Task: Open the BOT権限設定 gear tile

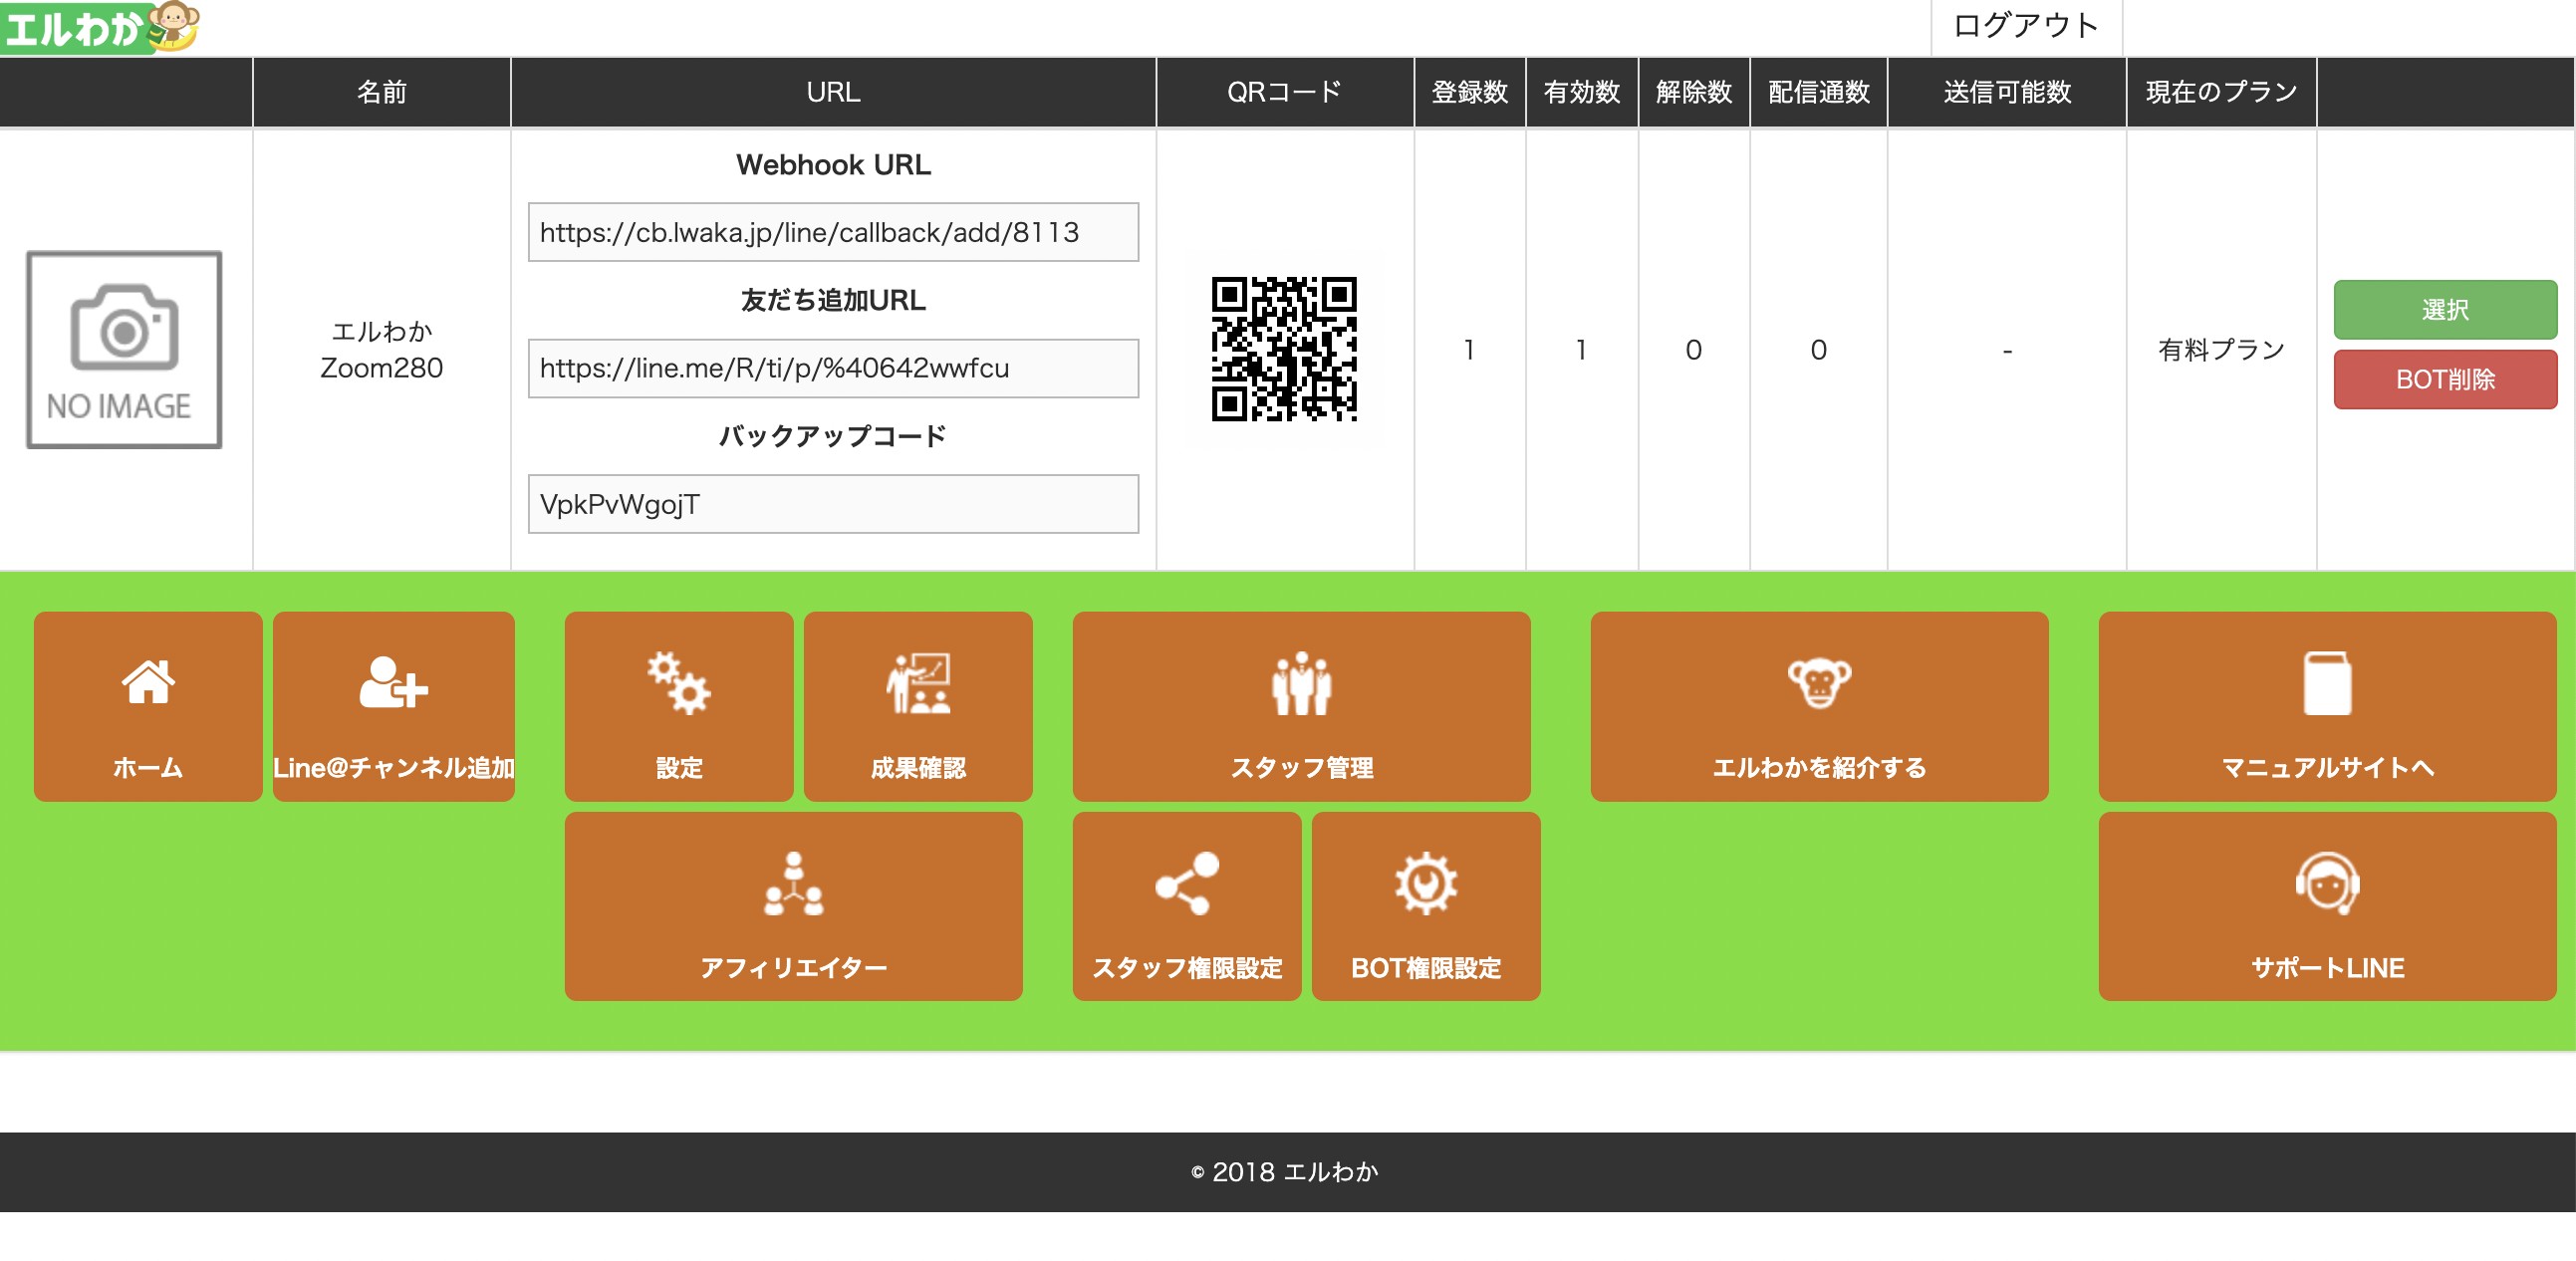Action: (x=1426, y=906)
